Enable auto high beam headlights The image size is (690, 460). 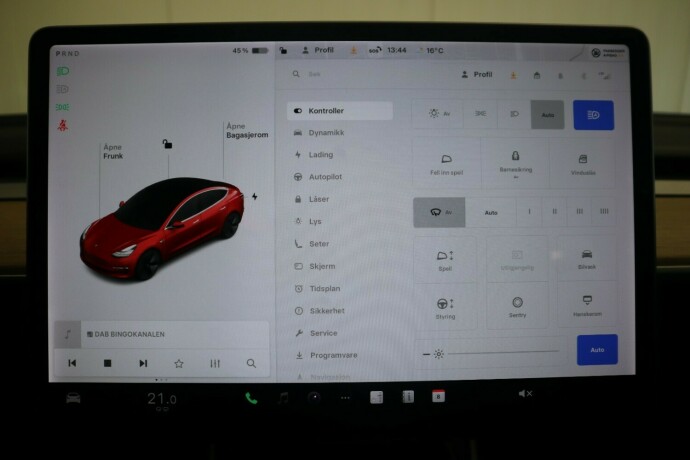(593, 114)
